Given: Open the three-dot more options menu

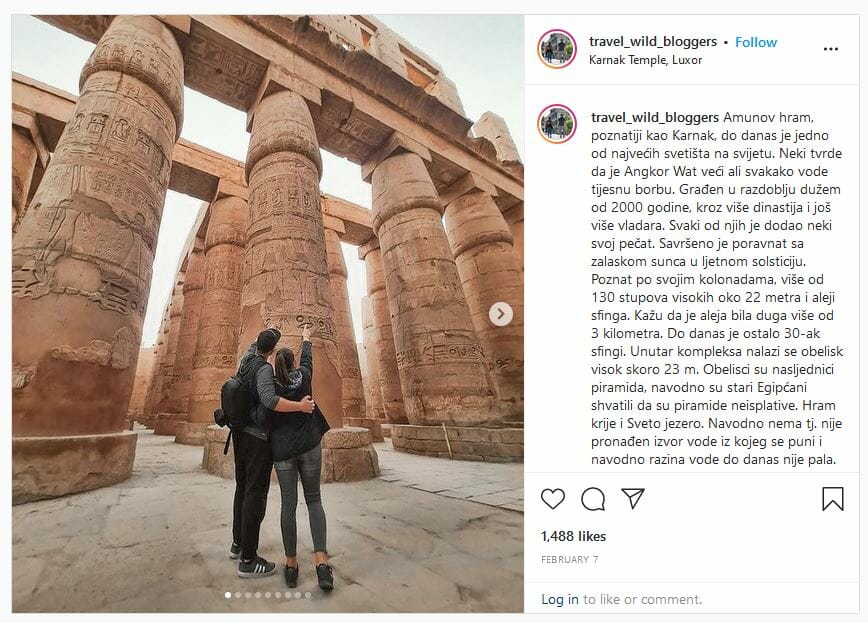Looking at the screenshot, I should [x=830, y=49].
